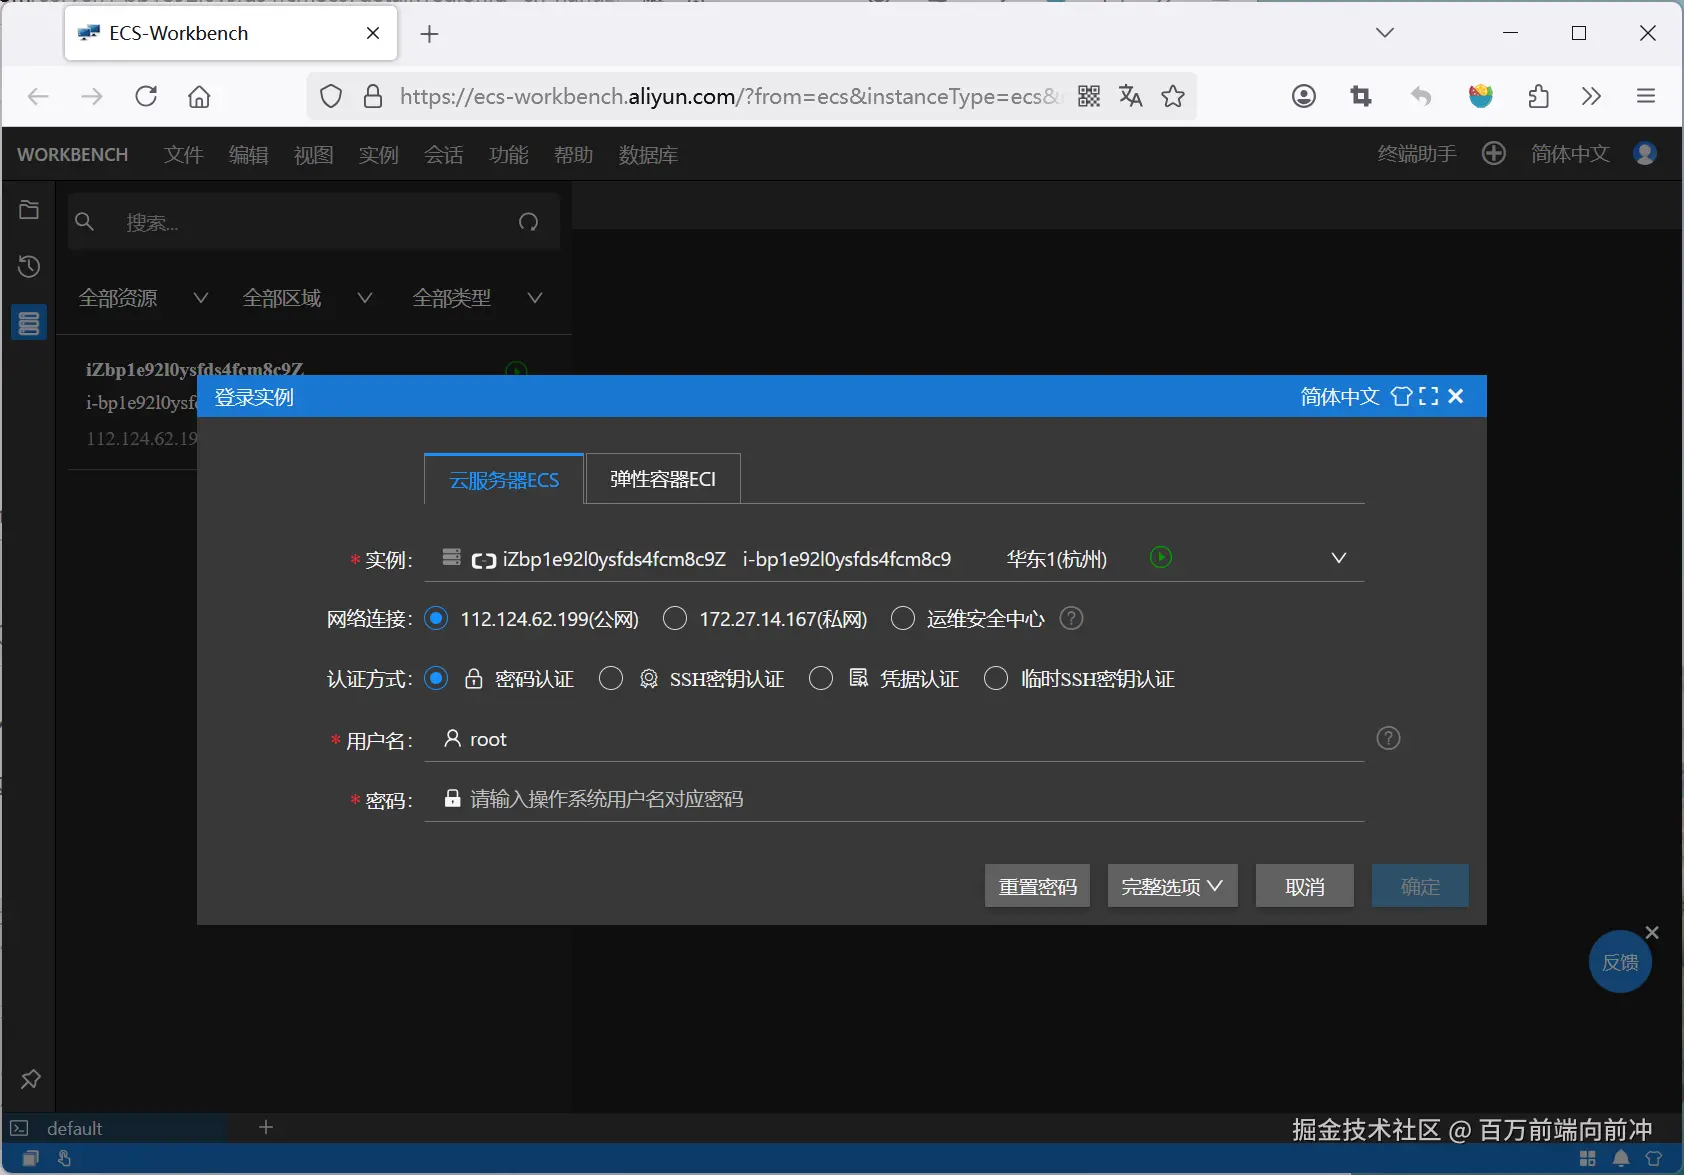Focus the 密码 password input field
Screen dimensions: 1684x1175
pyautogui.click(x=894, y=799)
